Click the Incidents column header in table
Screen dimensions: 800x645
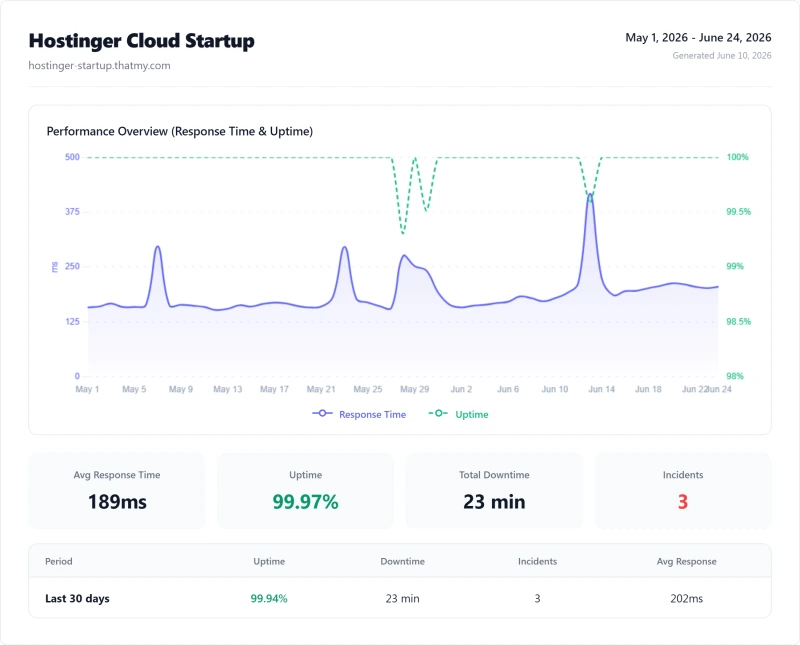[x=537, y=561]
